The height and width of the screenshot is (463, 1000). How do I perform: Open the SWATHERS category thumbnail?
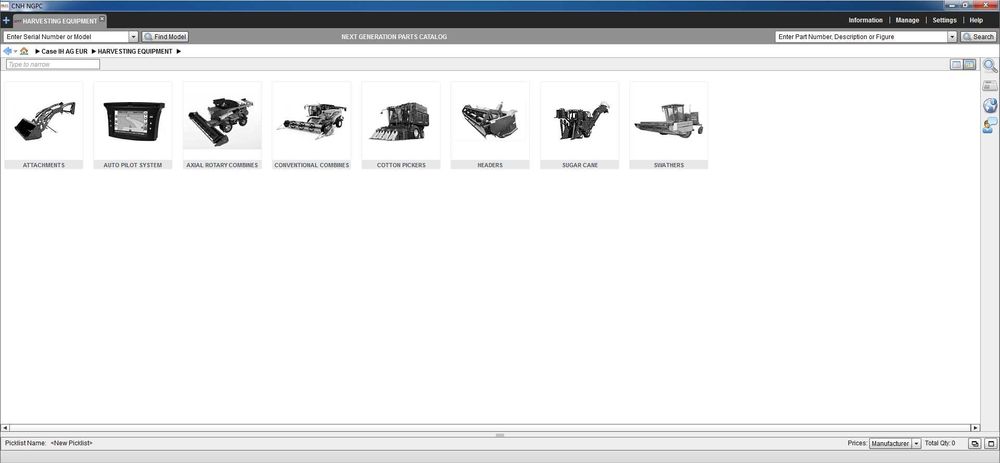click(669, 121)
